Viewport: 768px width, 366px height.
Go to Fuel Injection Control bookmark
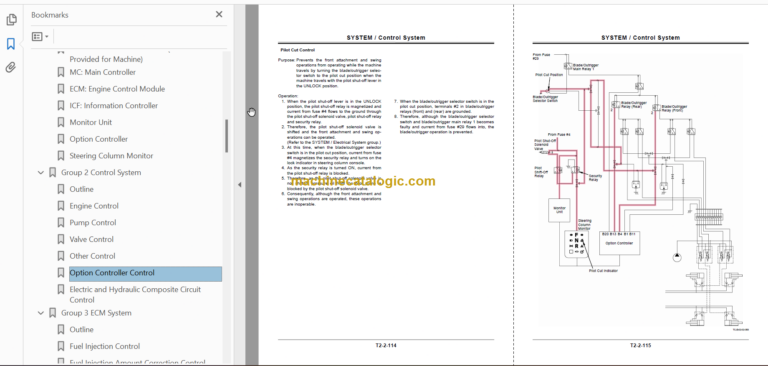[105, 346]
